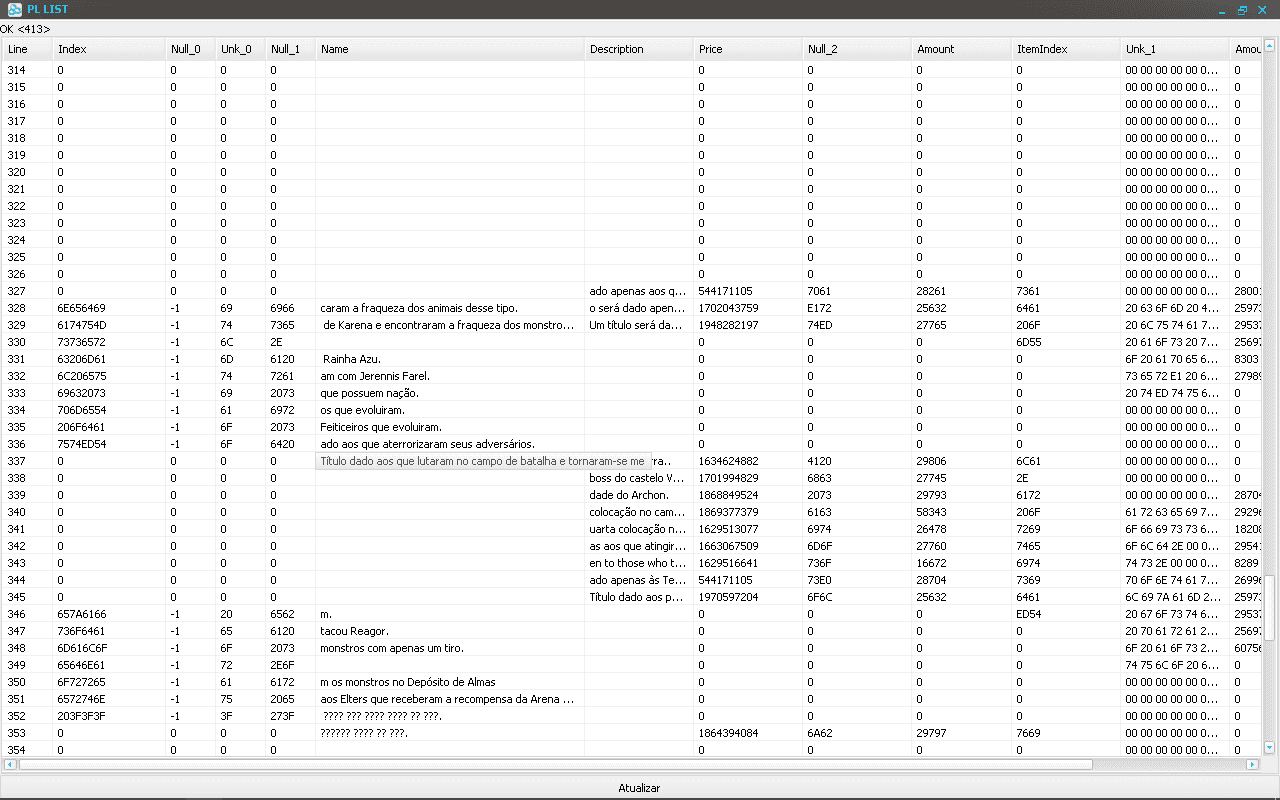Screen dimensions: 1280x800
Task: Select description cell 'dade do Archon.'
Action: (x=639, y=495)
